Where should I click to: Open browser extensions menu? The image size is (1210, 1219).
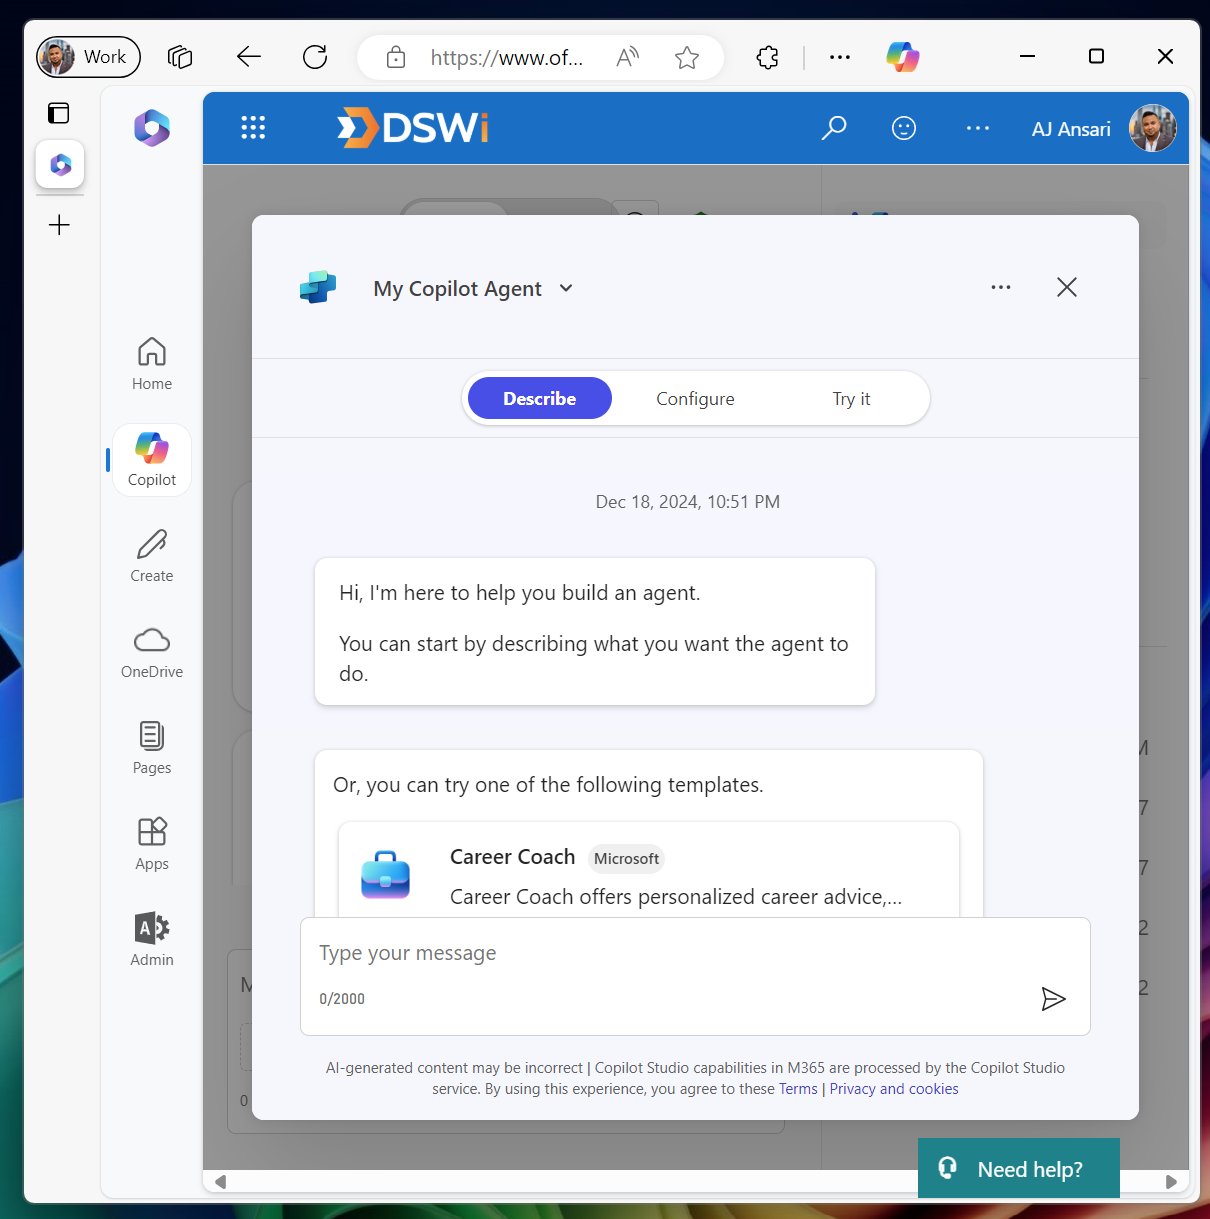(768, 57)
